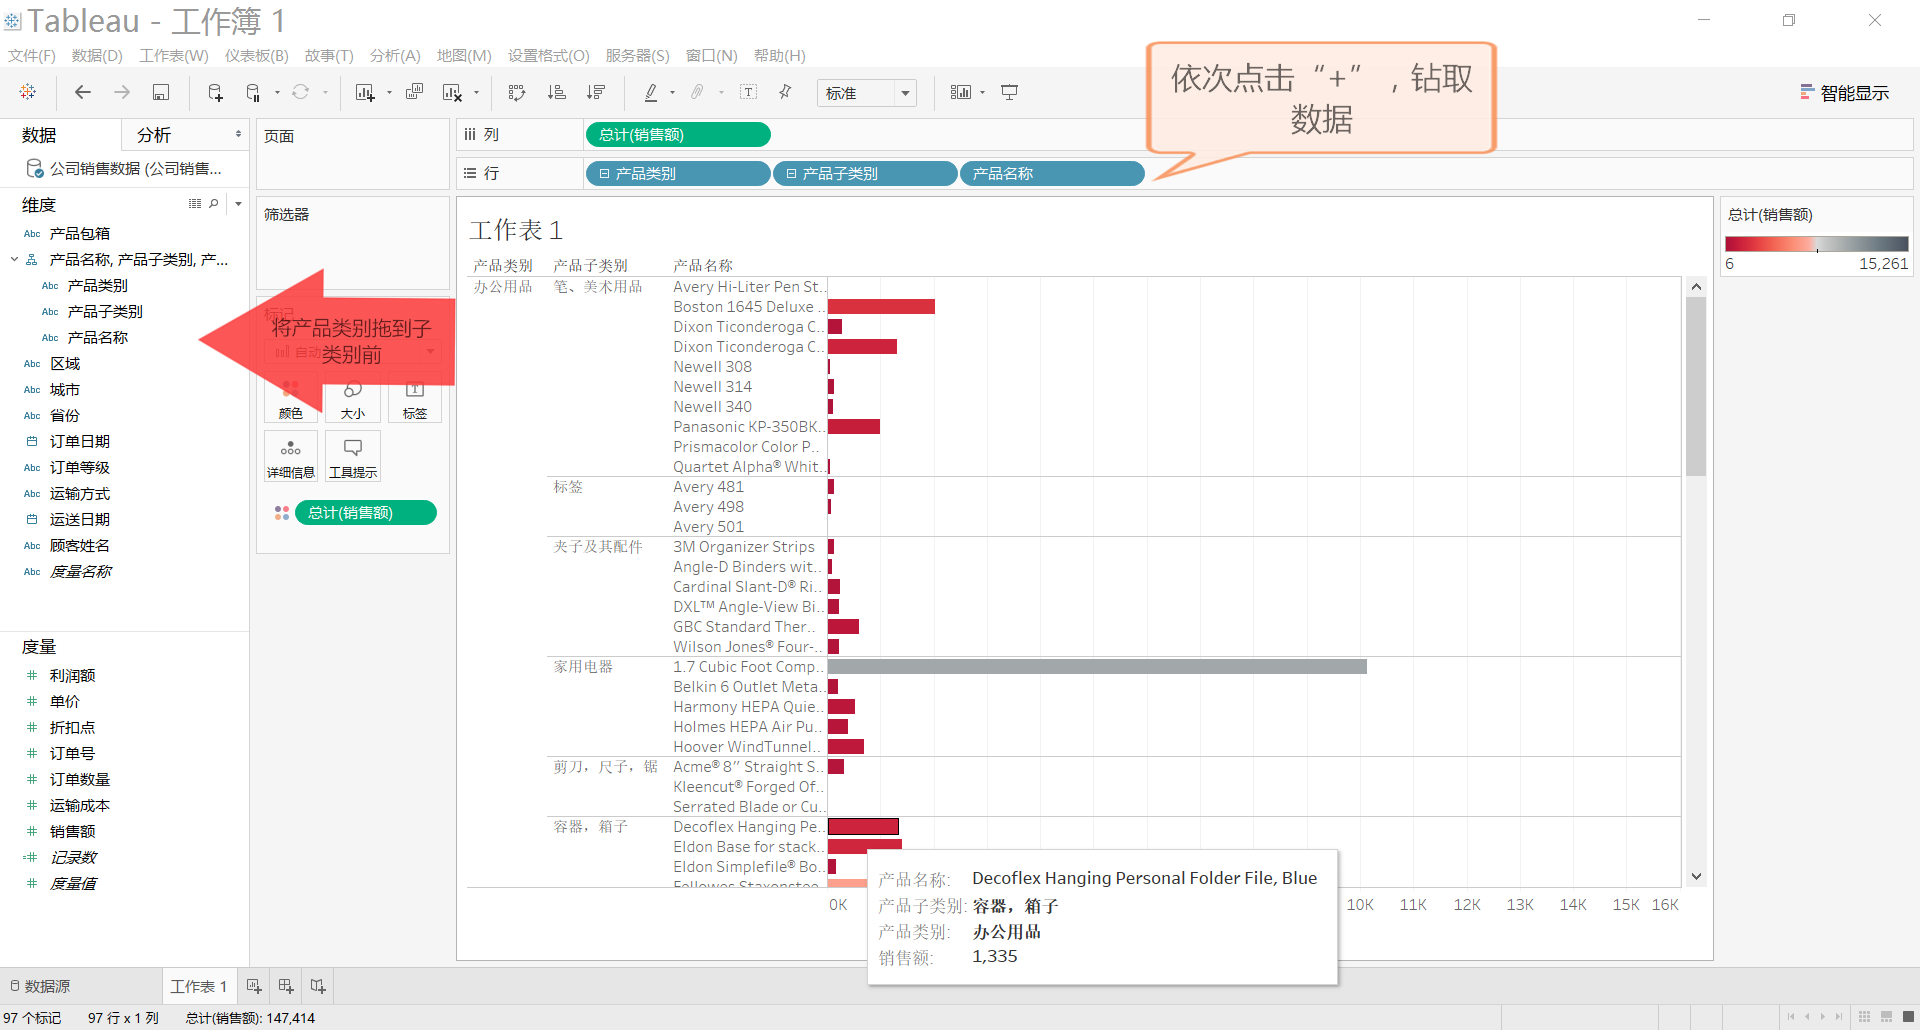Add a new data source from toolbar
The width and height of the screenshot is (1920, 1030).
click(x=215, y=92)
